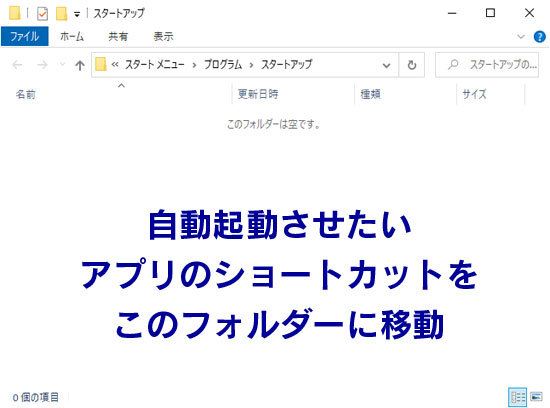
Task: Sort by the 更新日時 column header
Action: pos(258,94)
